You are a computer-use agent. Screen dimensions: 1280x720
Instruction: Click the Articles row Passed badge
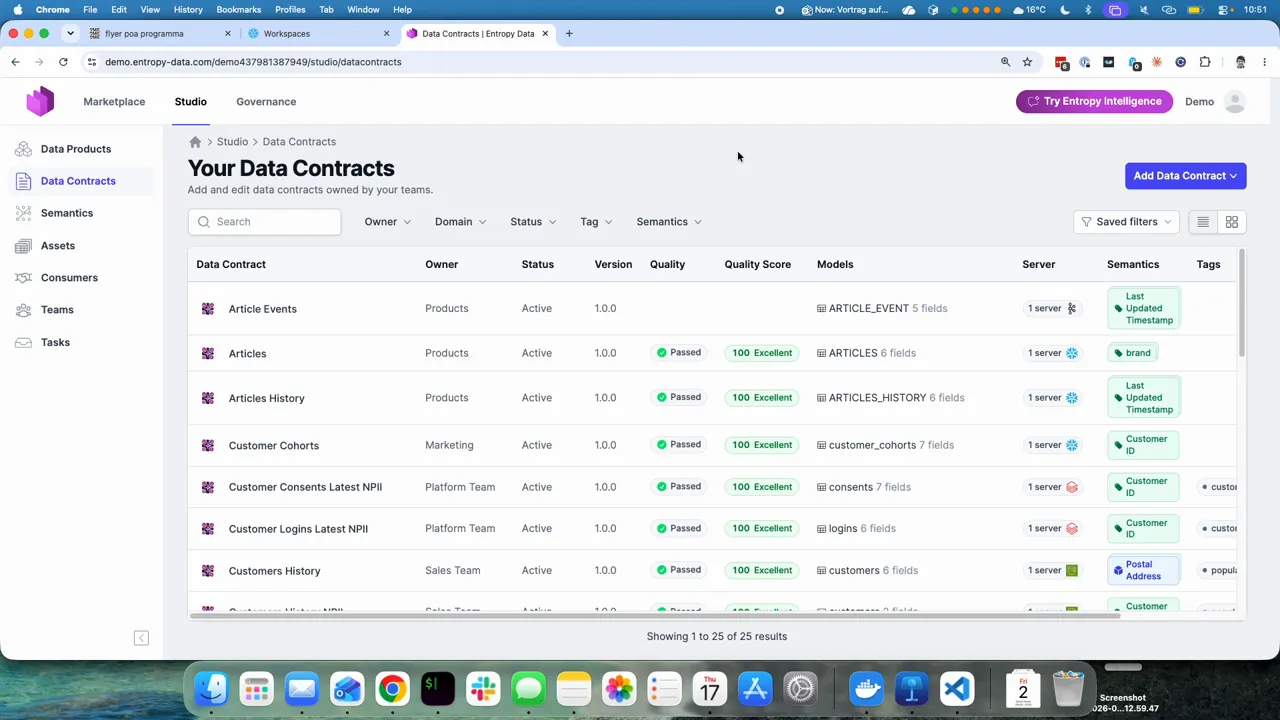tap(678, 353)
